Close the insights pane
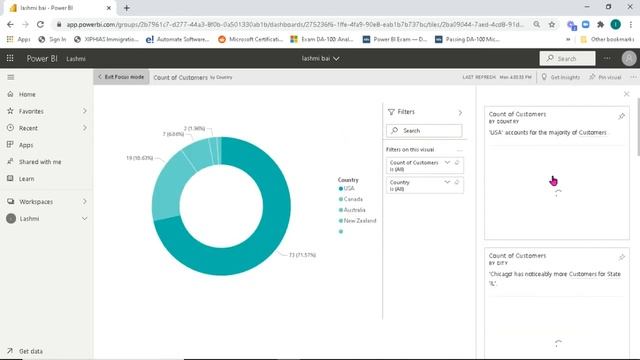Image resolution: width=640 pixels, height=360 pixels. 627,94
